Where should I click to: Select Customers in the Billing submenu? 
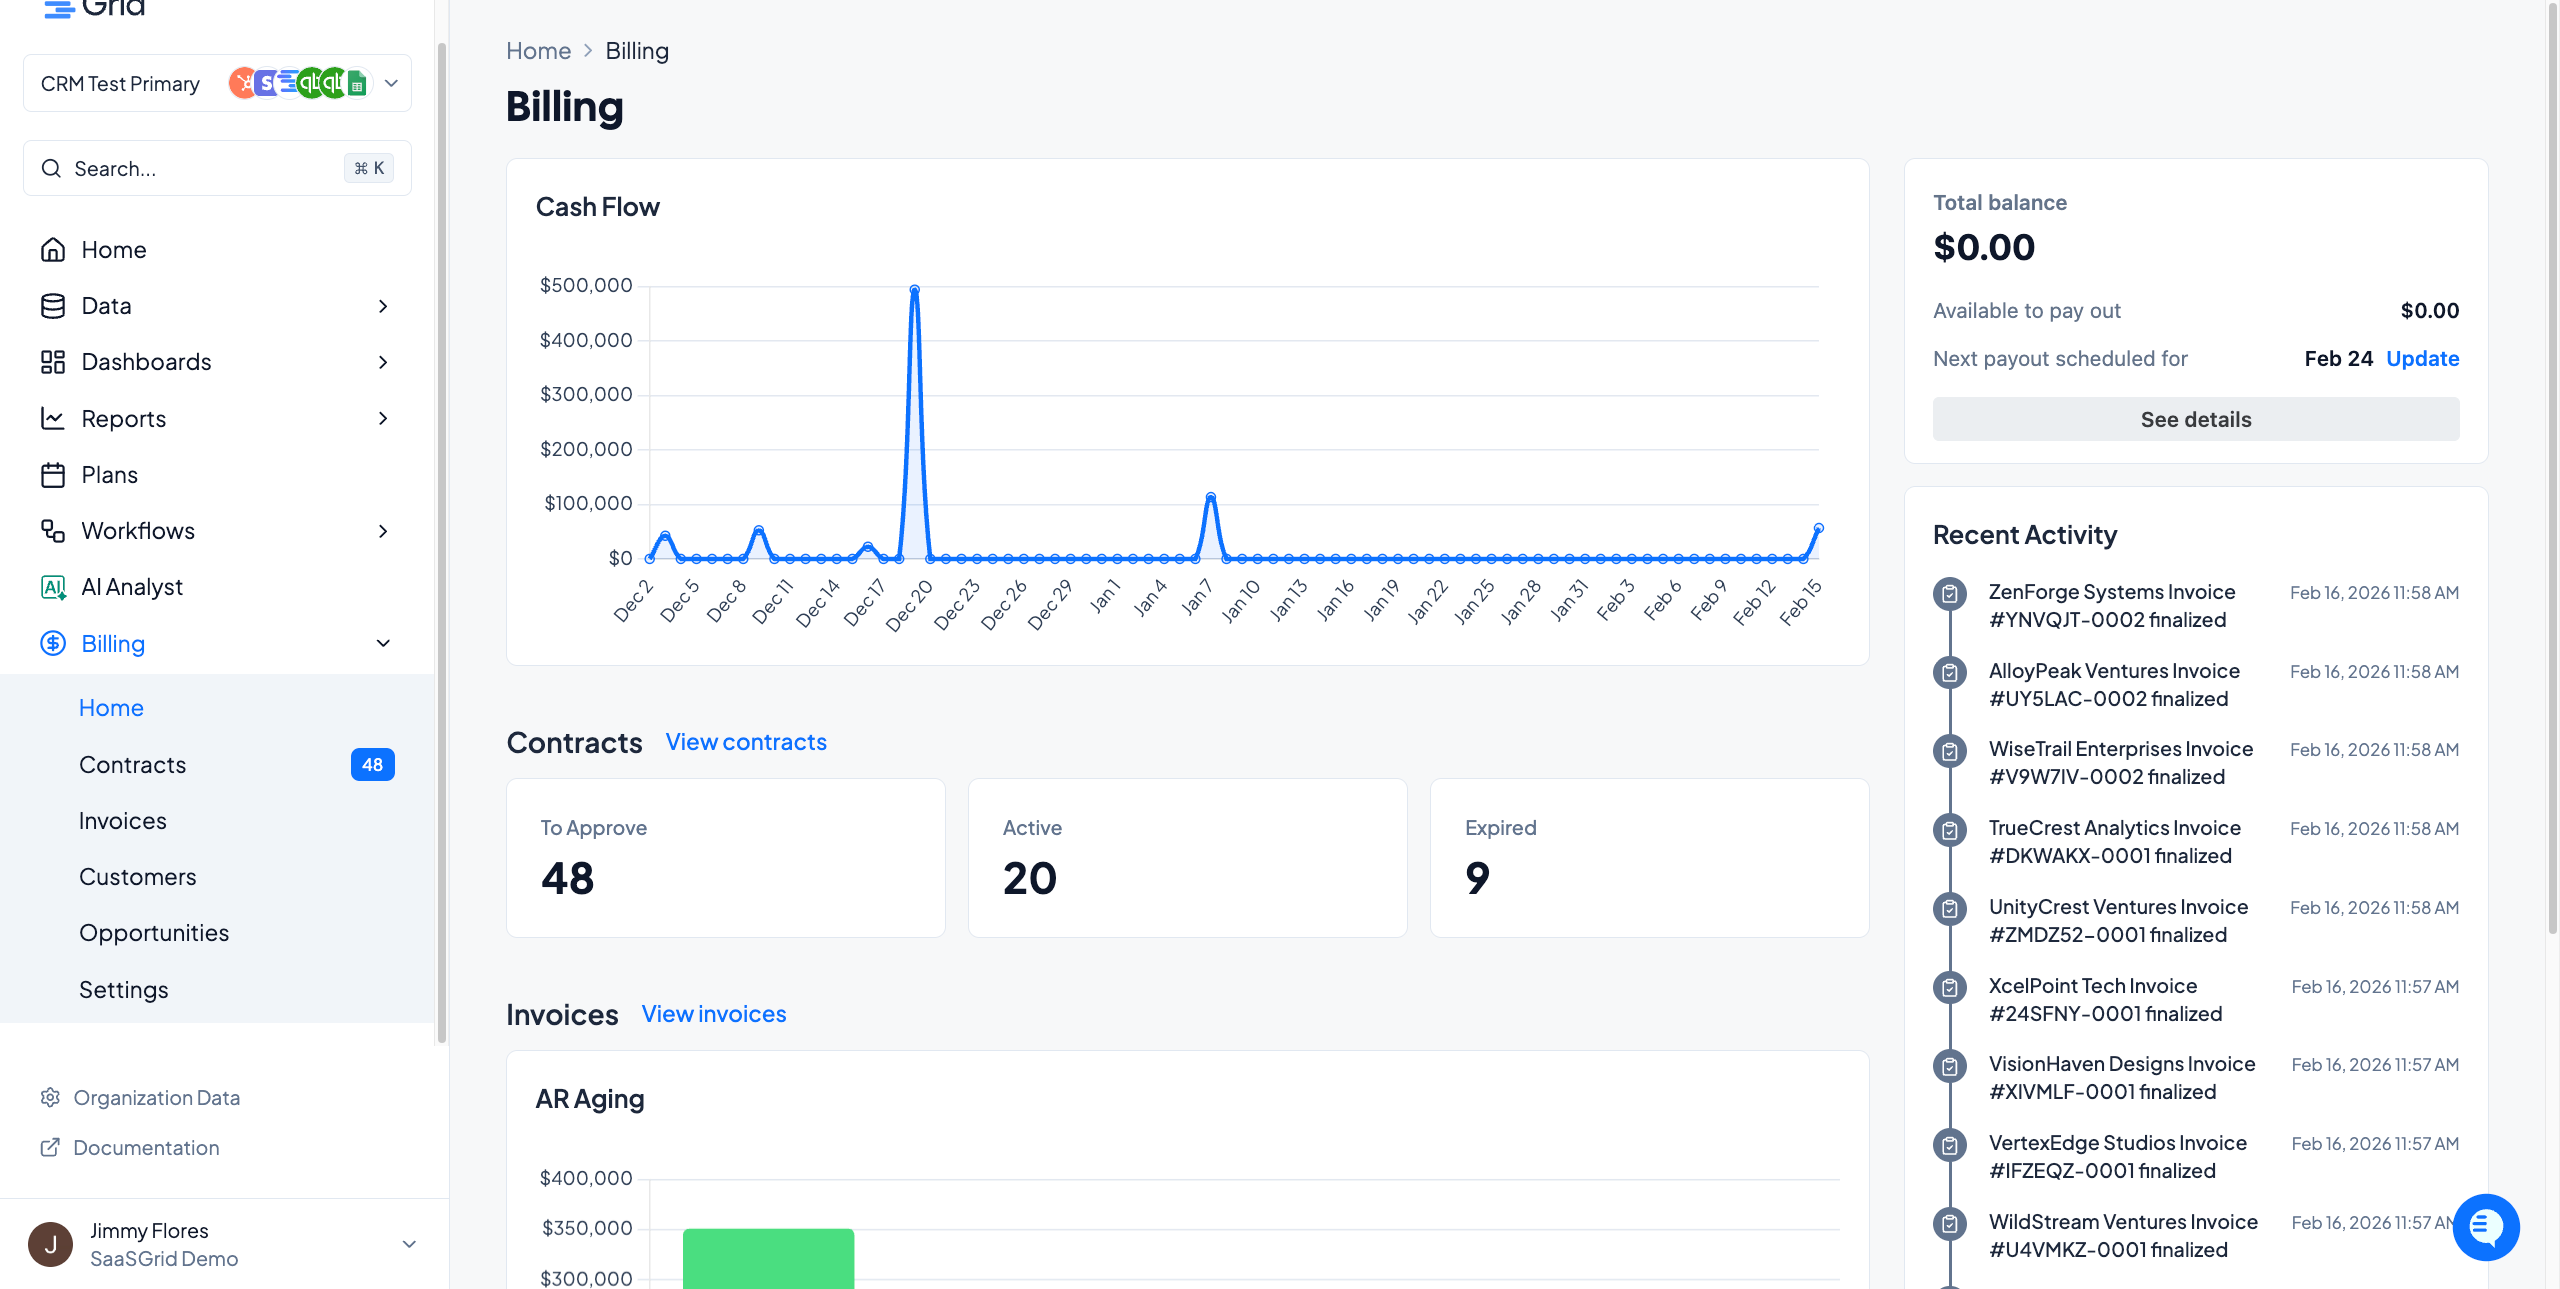coord(138,877)
